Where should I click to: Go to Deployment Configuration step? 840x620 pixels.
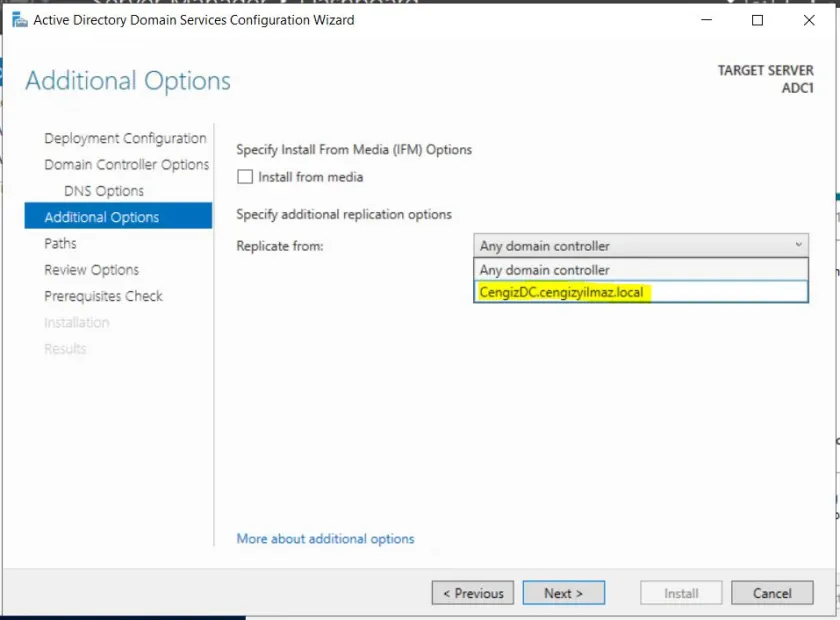point(125,138)
